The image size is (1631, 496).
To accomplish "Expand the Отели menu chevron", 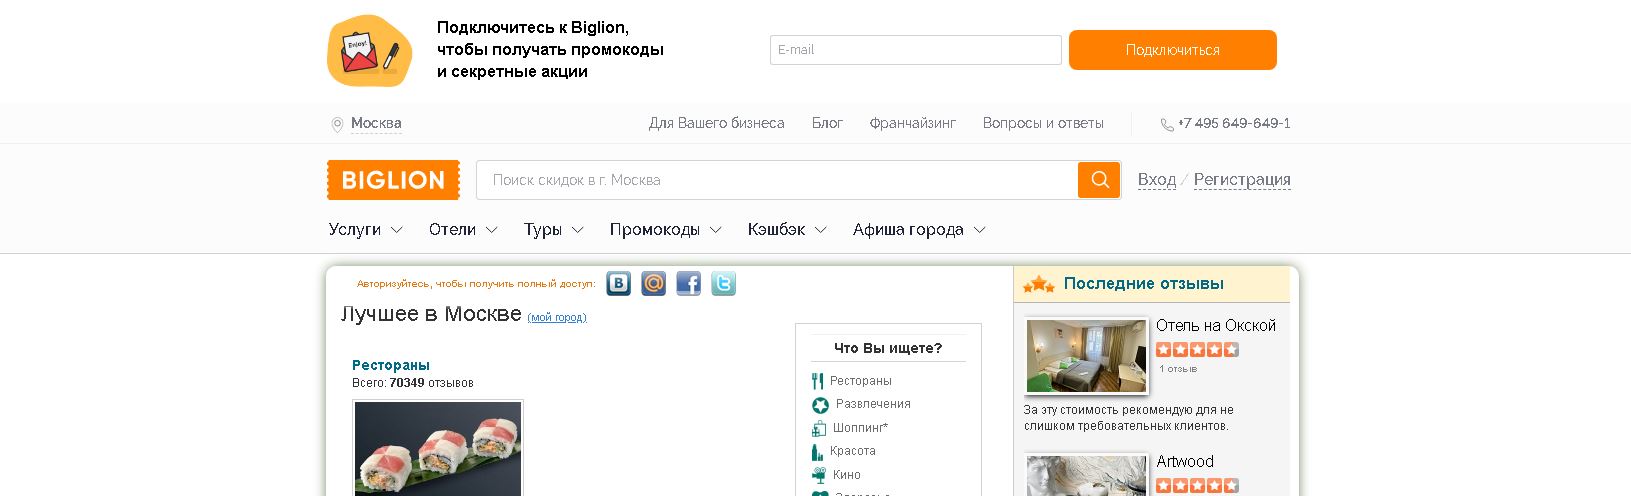I will pos(491,230).
